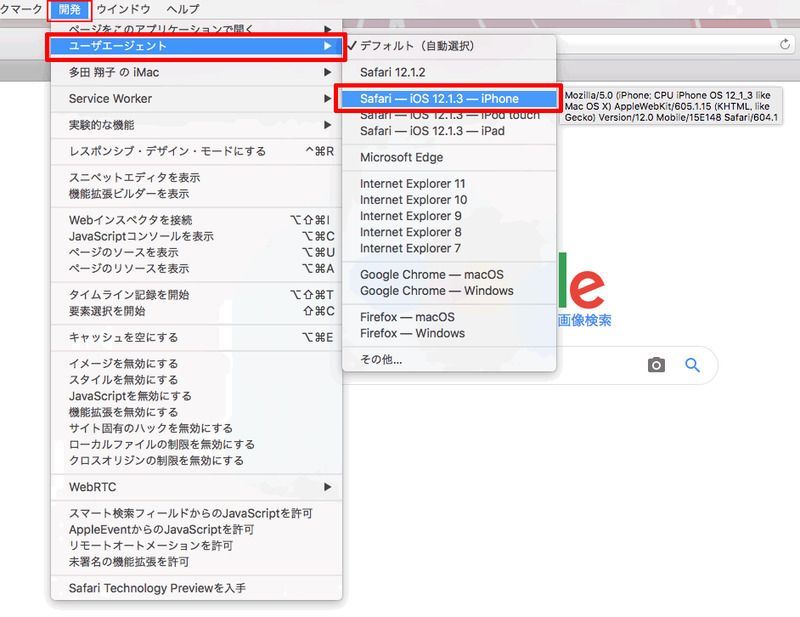Click the 画像検索 link
800x617 pixels.
(584, 321)
